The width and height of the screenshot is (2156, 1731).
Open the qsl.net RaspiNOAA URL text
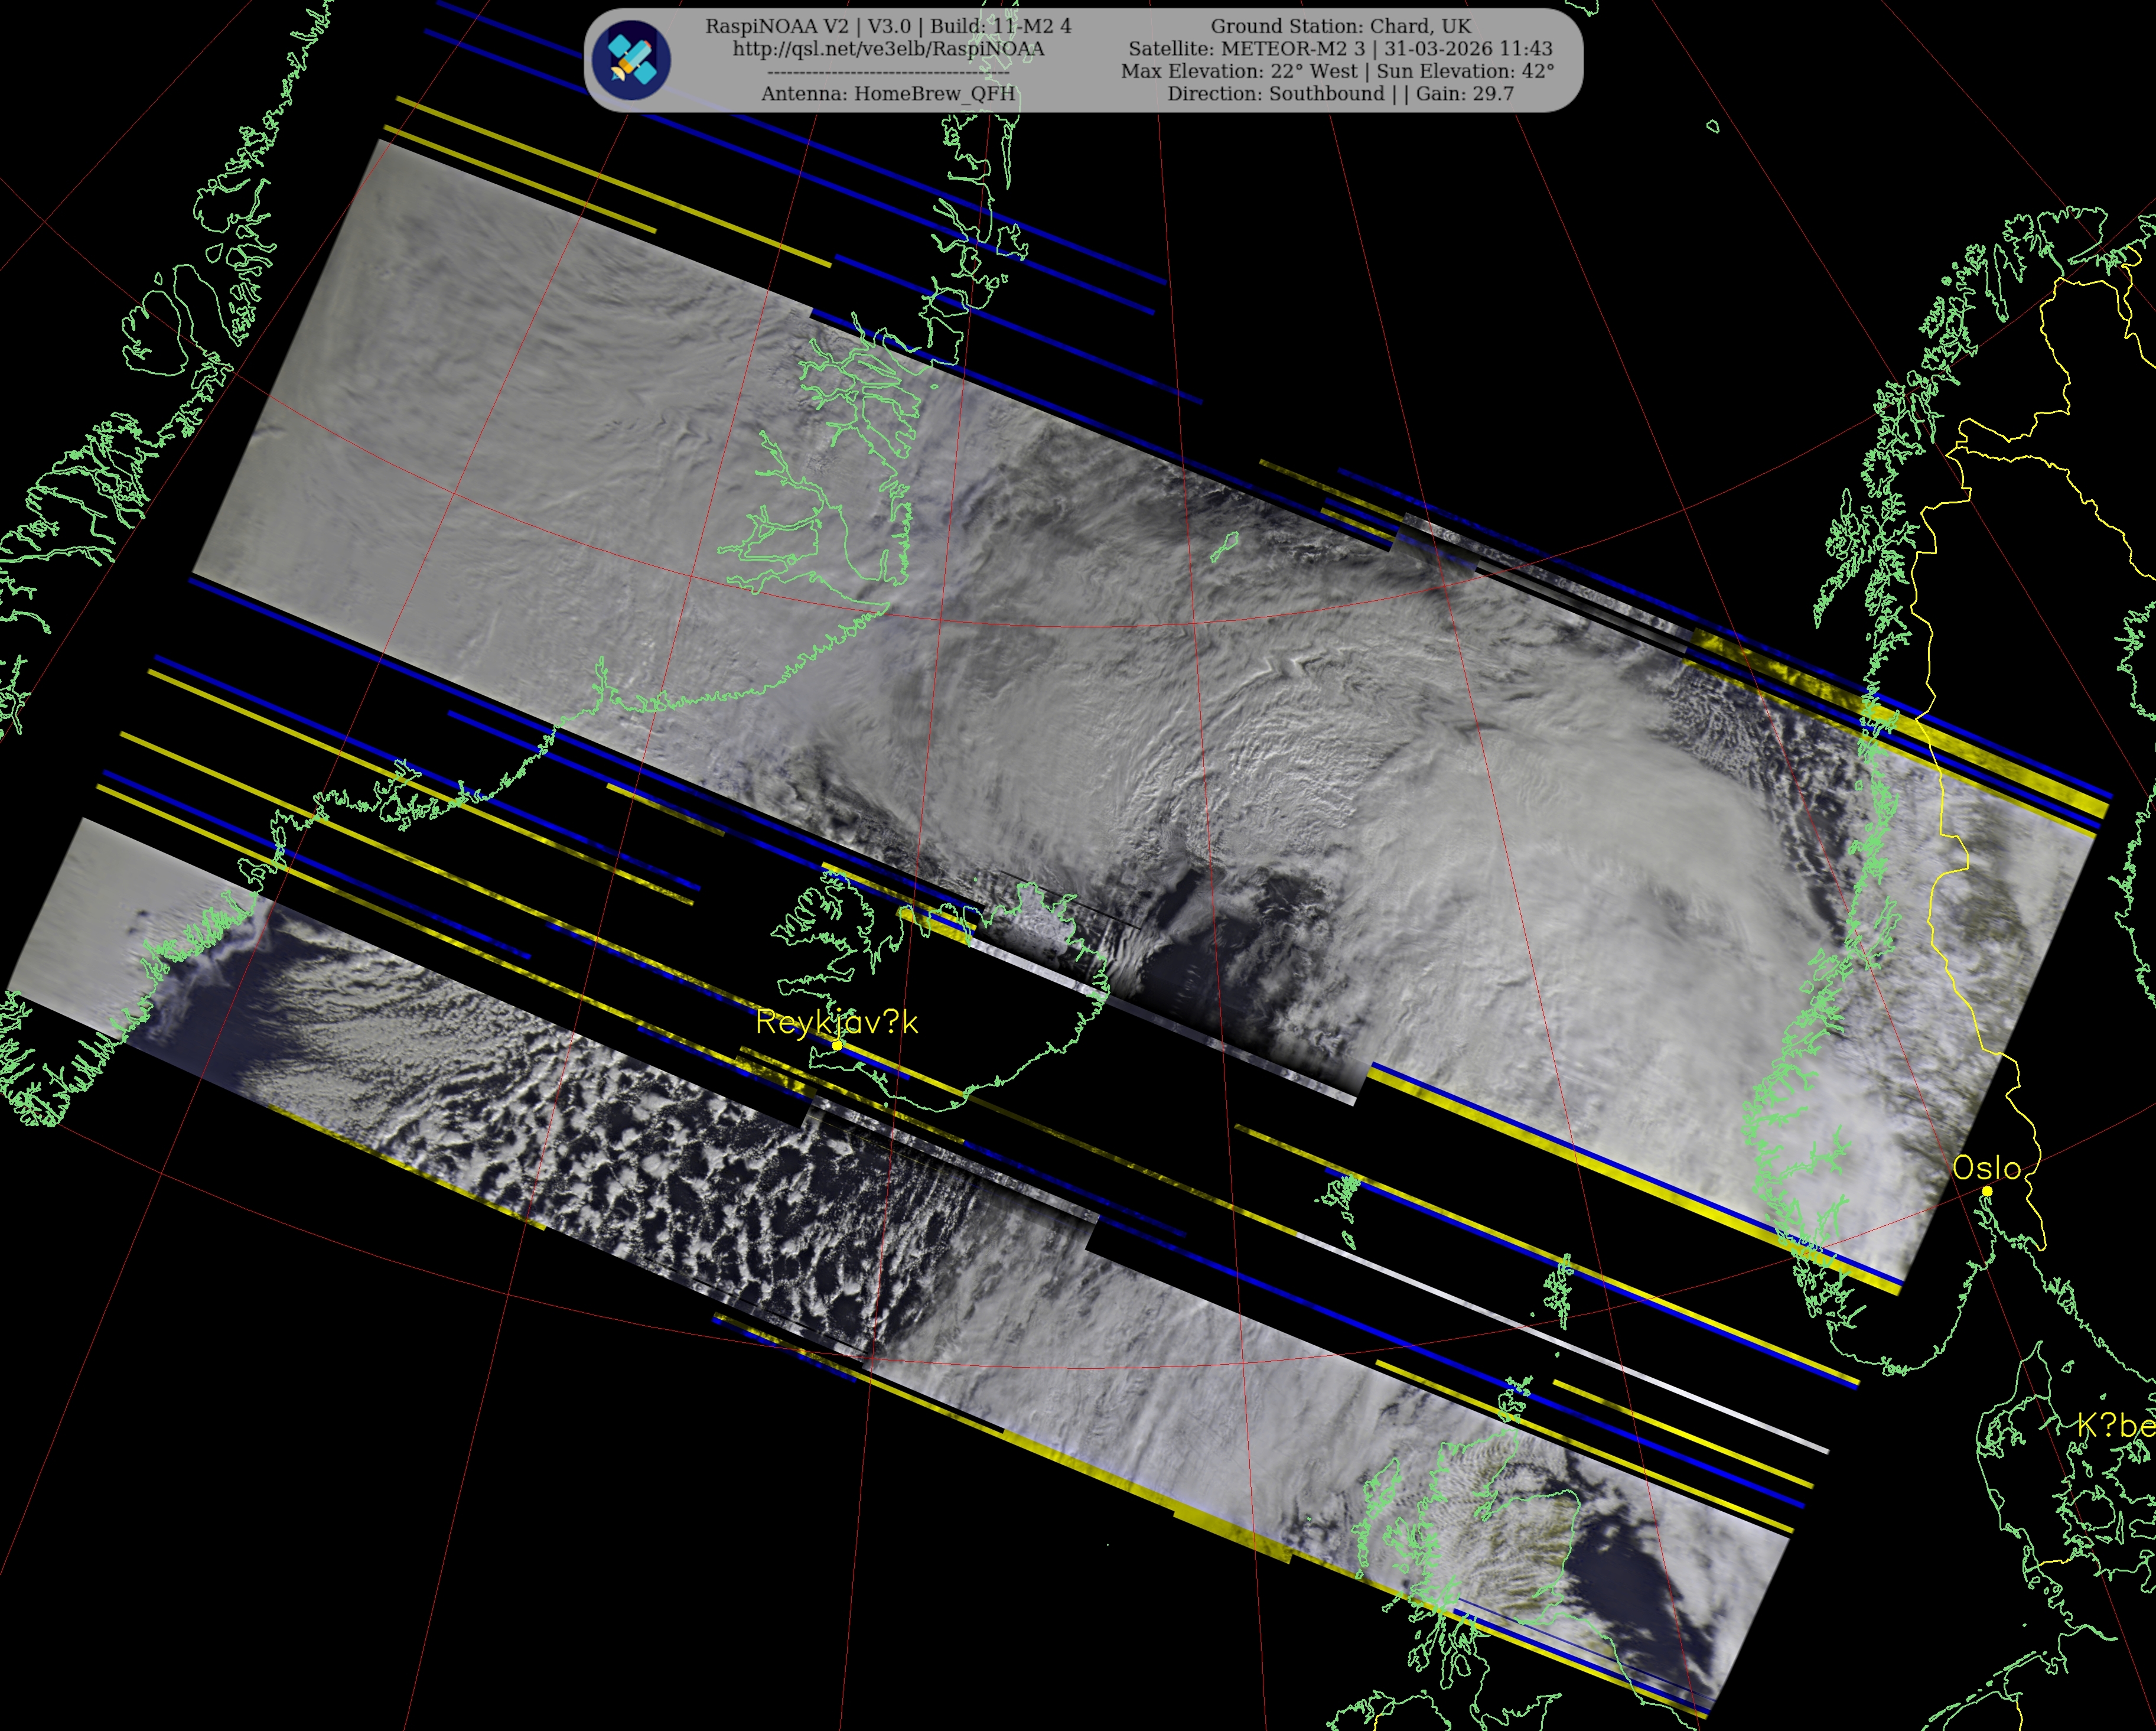tap(888, 49)
